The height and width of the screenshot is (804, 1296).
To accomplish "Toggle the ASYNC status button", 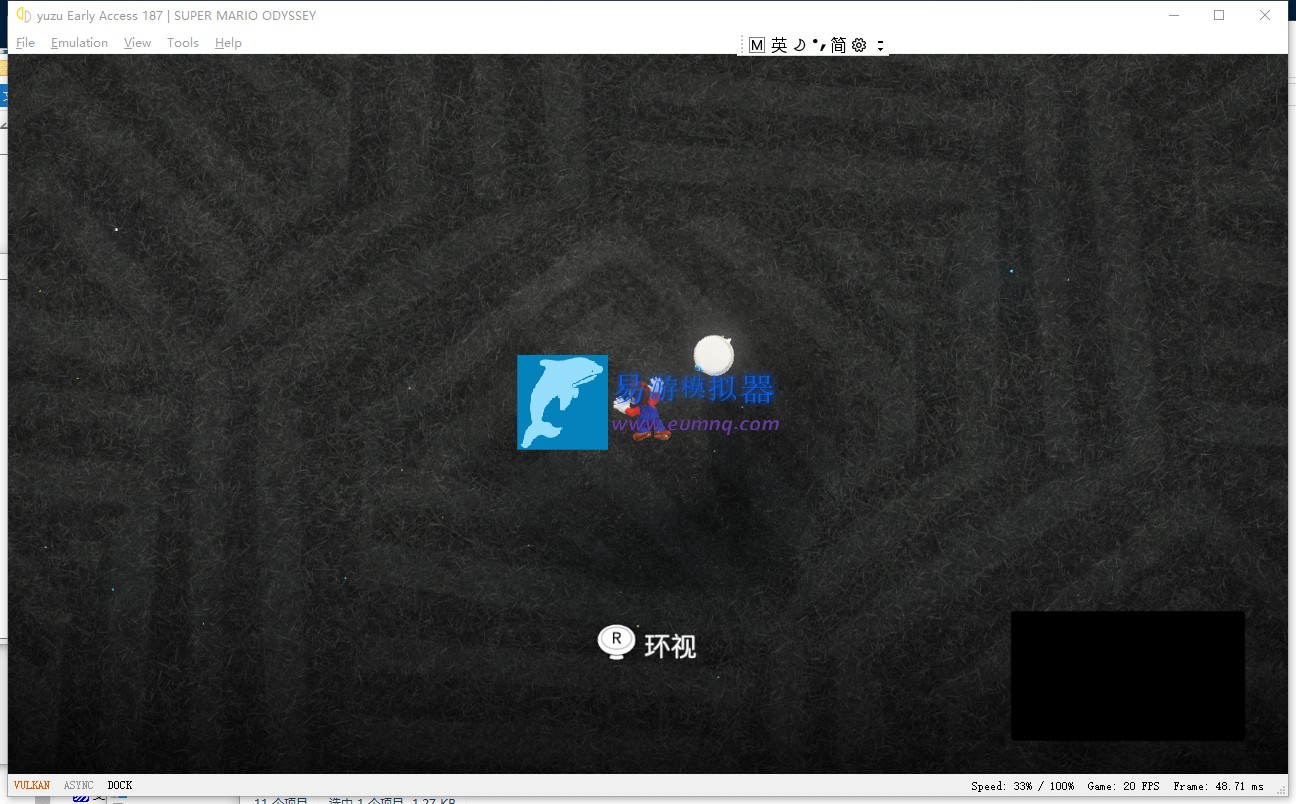I will [79, 786].
